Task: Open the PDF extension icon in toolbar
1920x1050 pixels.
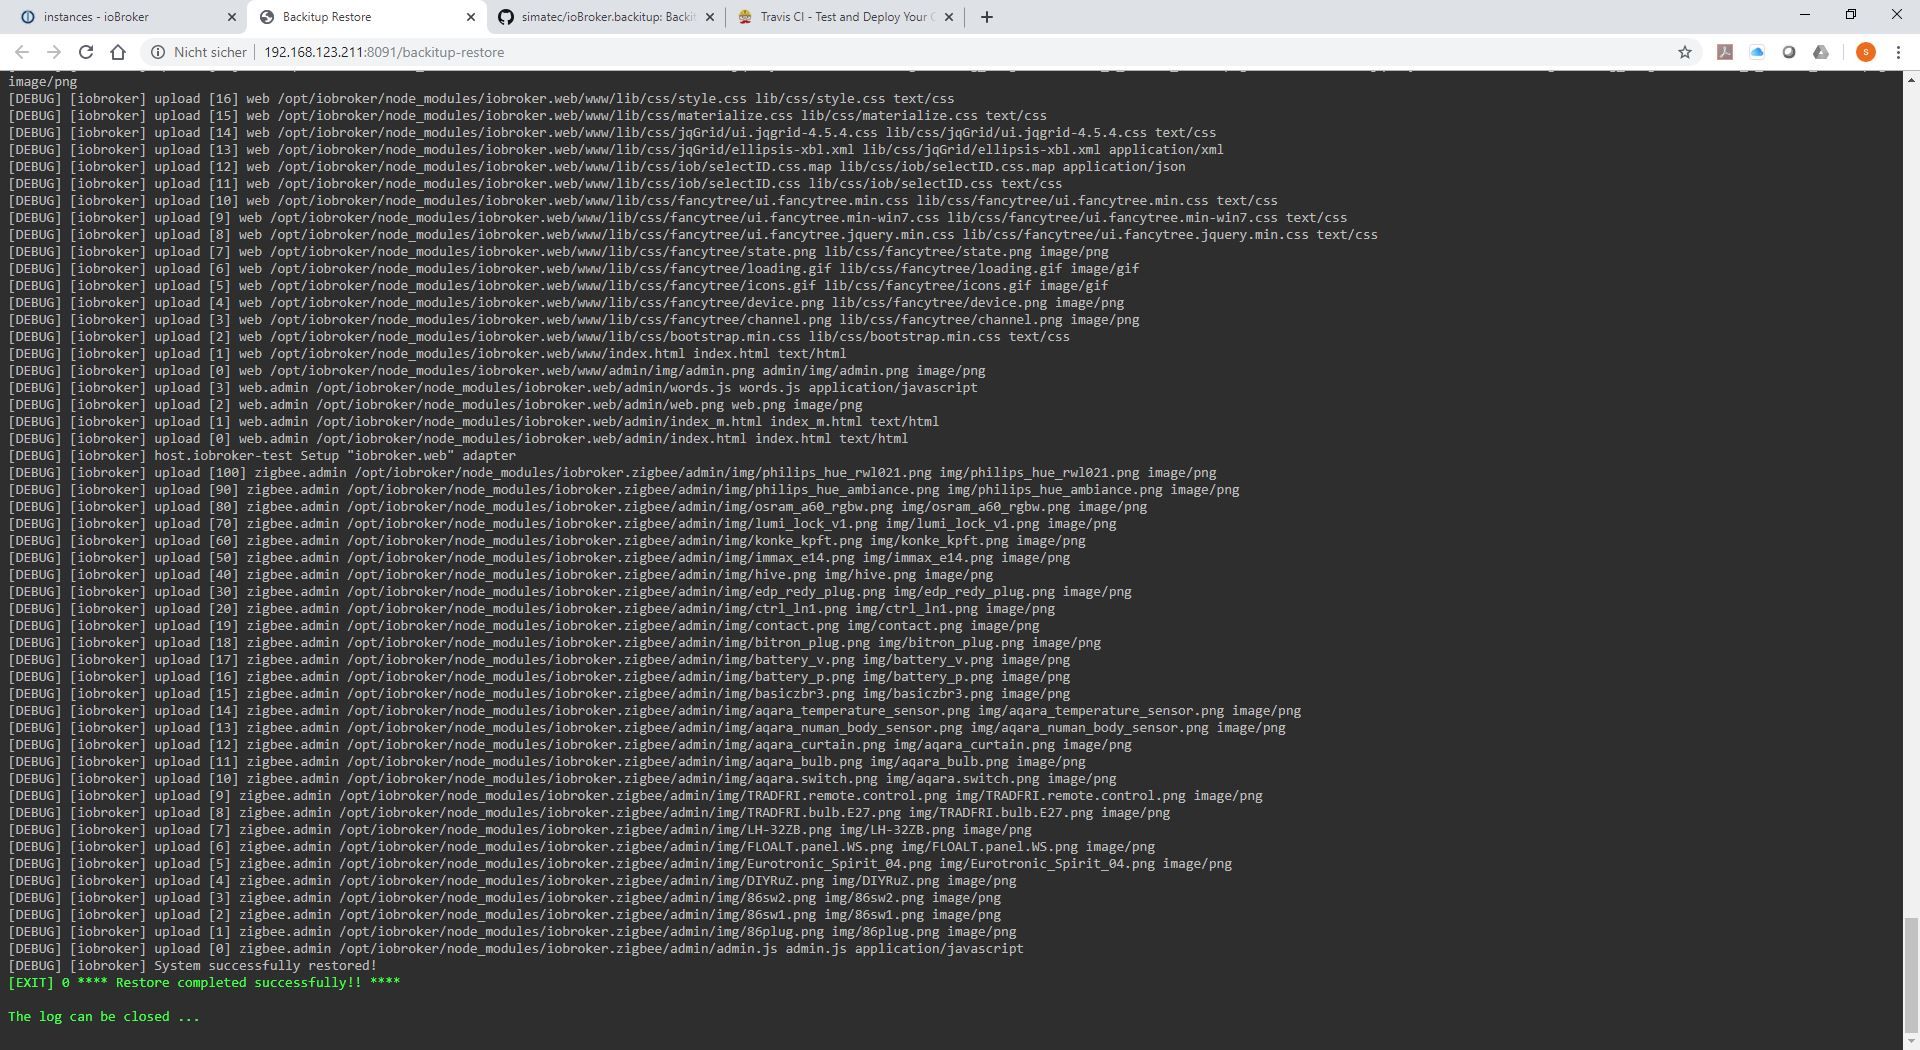Action: [x=1725, y=52]
